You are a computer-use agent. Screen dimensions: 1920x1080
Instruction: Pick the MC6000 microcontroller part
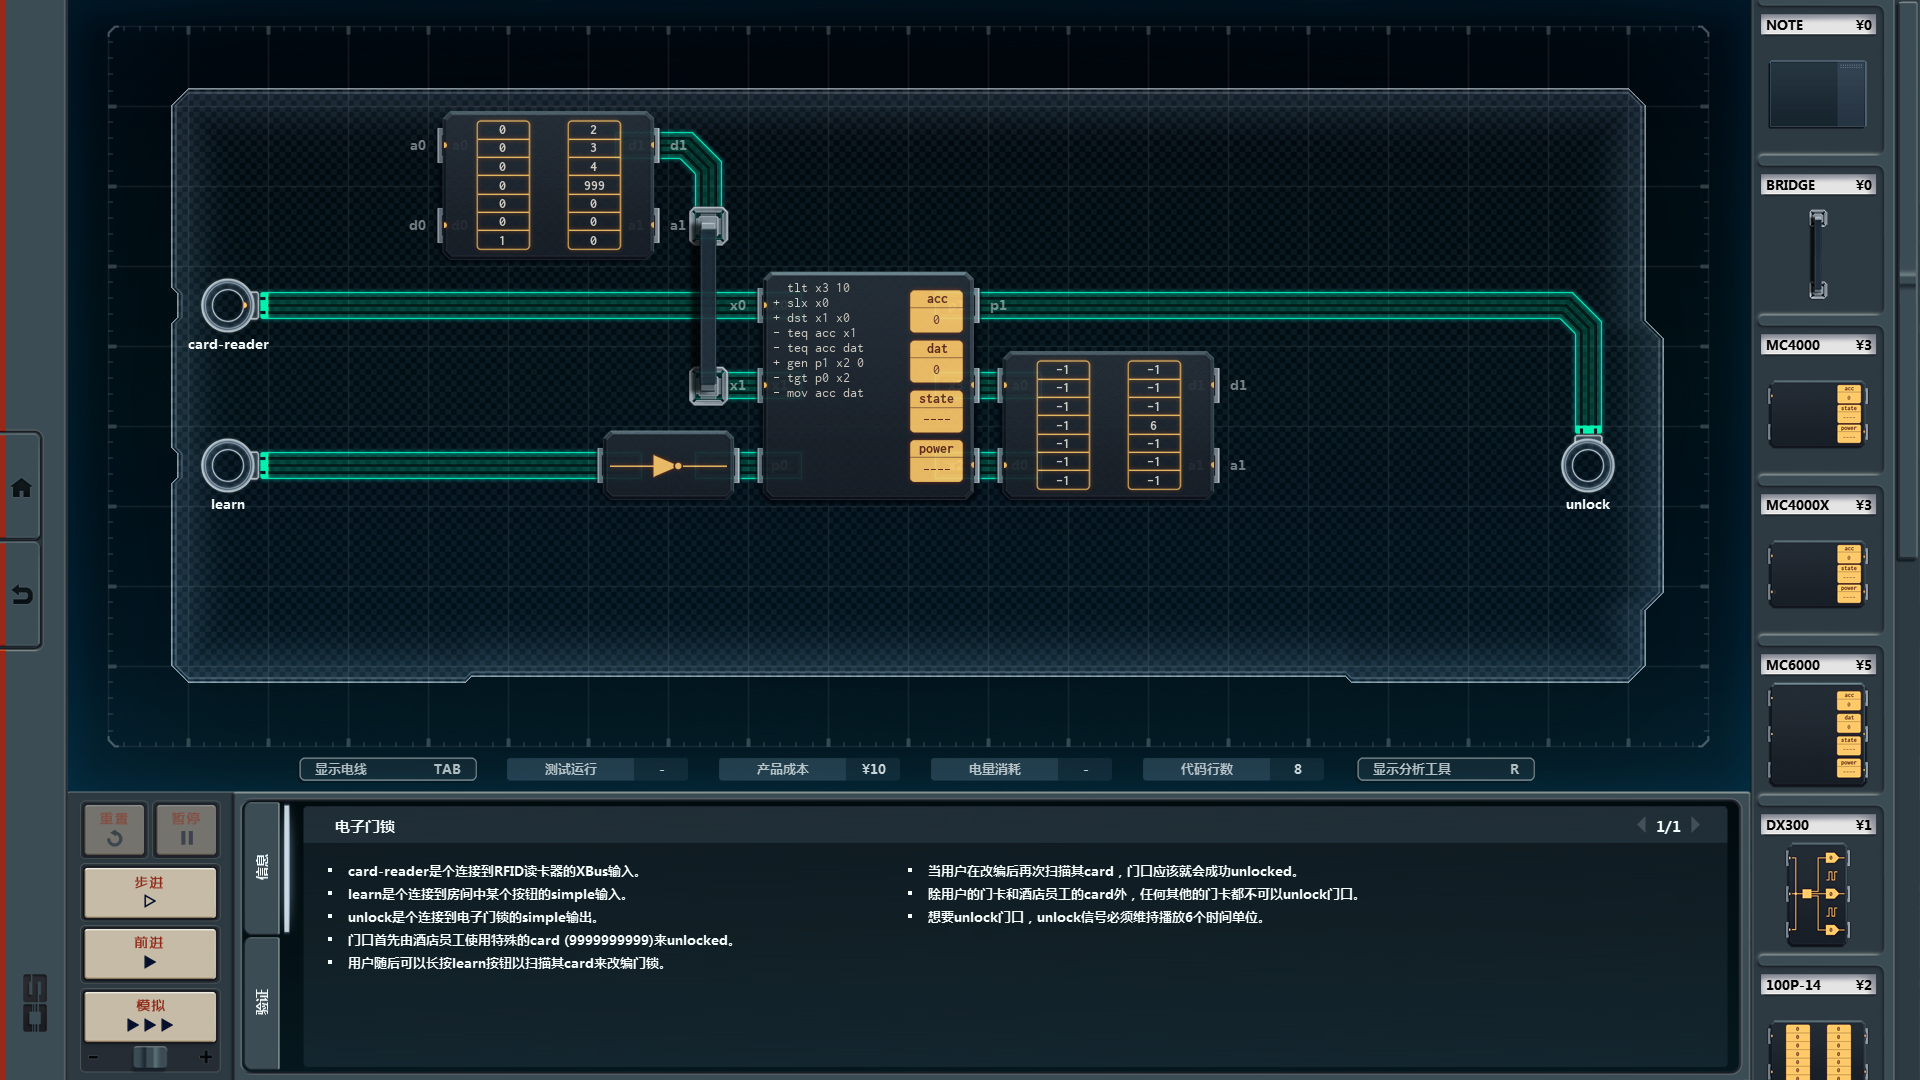coord(1817,734)
